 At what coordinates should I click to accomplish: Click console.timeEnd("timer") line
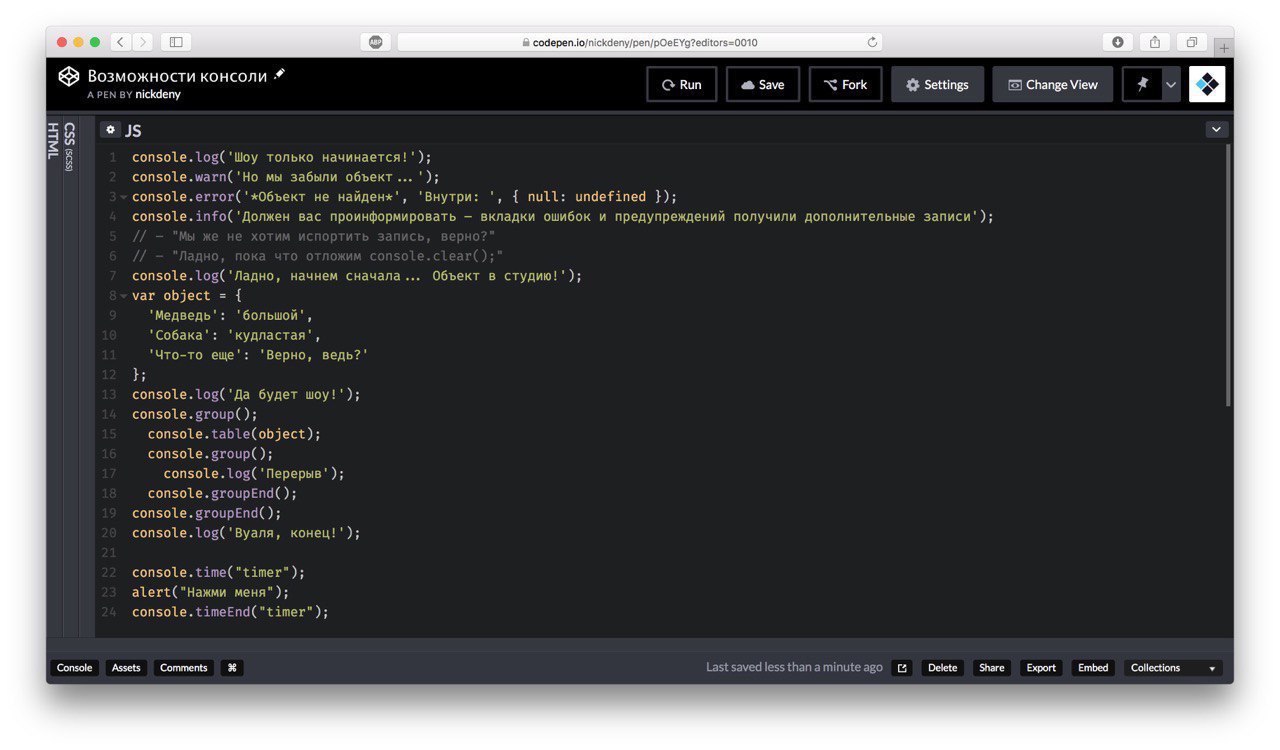(230, 612)
